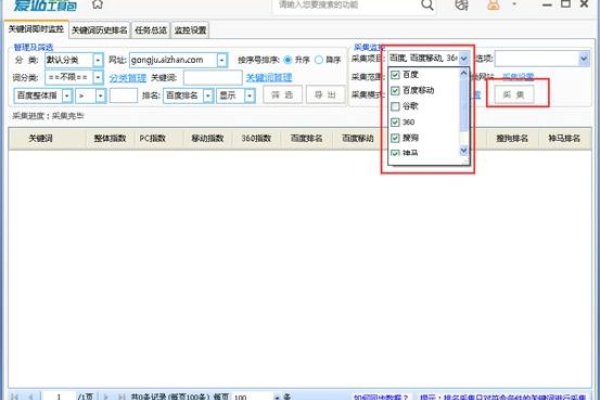The image size is (600, 400).
Task: Click the 360指数 column header
Action: pyautogui.click(x=256, y=138)
